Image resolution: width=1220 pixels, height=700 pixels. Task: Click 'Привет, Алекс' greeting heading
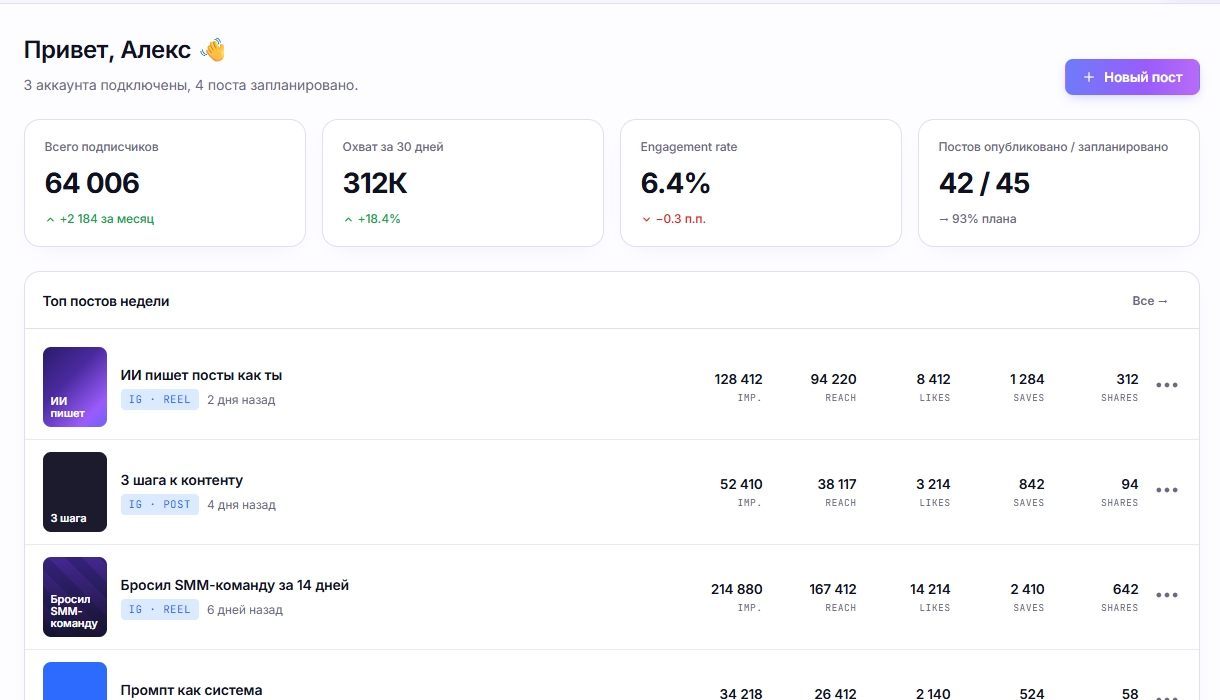(x=107, y=50)
